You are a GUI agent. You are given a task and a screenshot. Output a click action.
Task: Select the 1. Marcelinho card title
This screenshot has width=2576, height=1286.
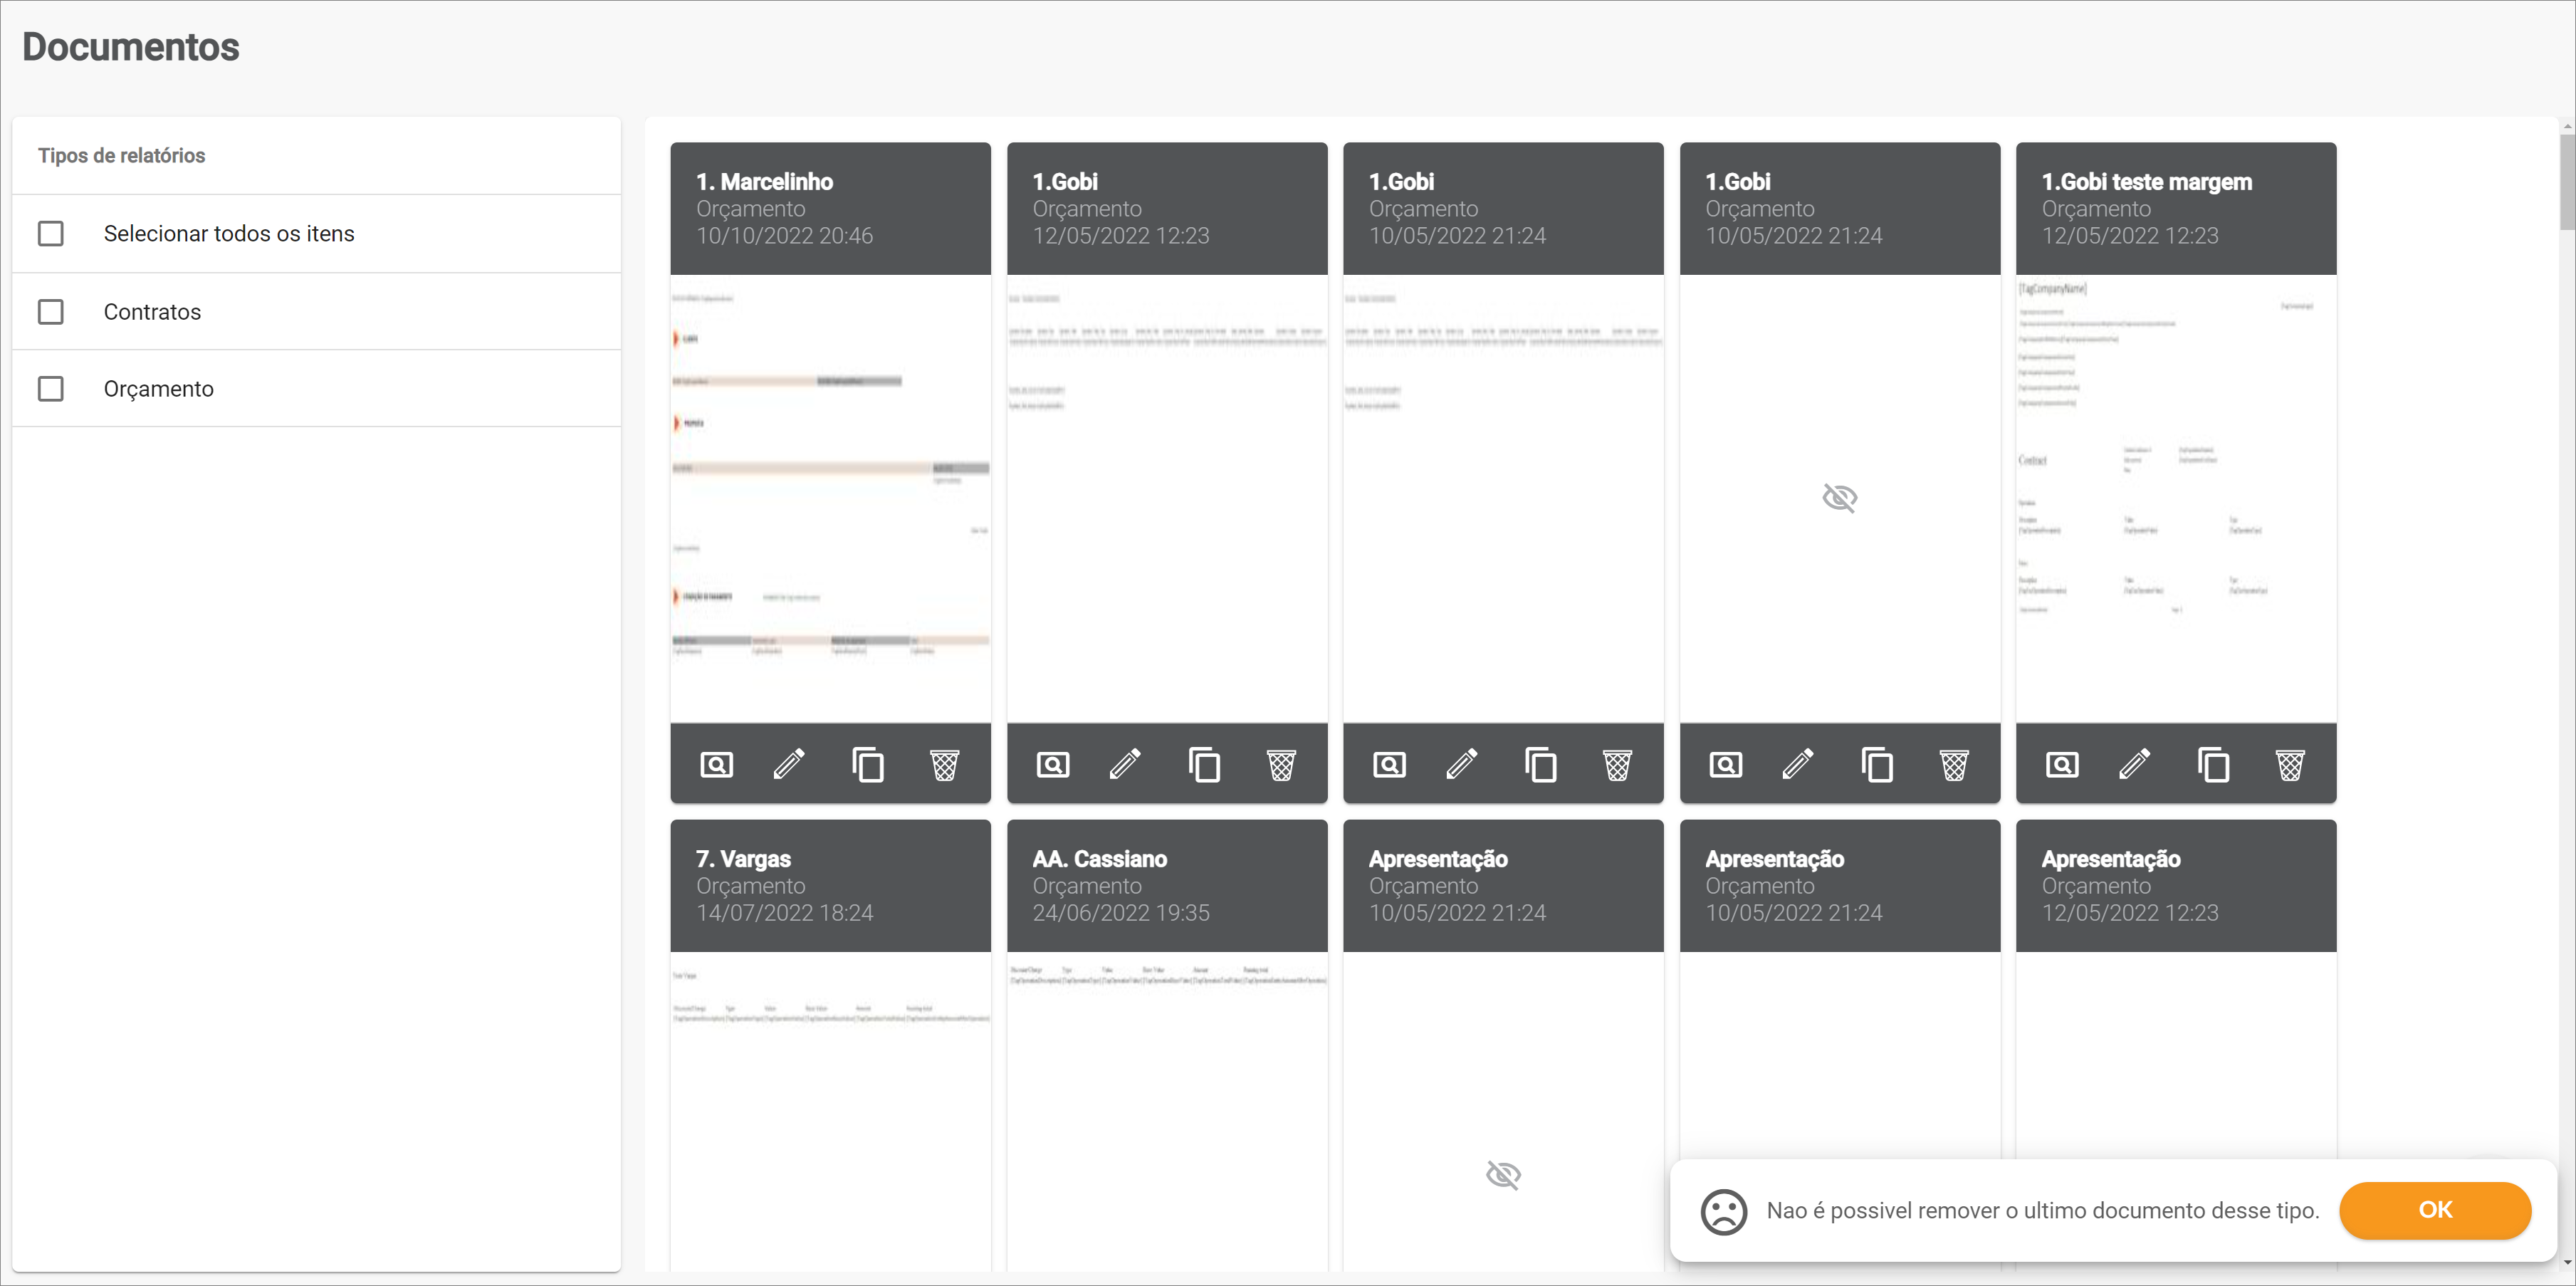click(x=764, y=182)
